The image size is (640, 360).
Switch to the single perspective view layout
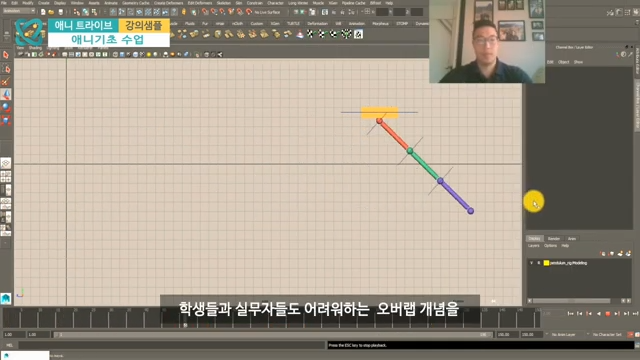point(6,164)
